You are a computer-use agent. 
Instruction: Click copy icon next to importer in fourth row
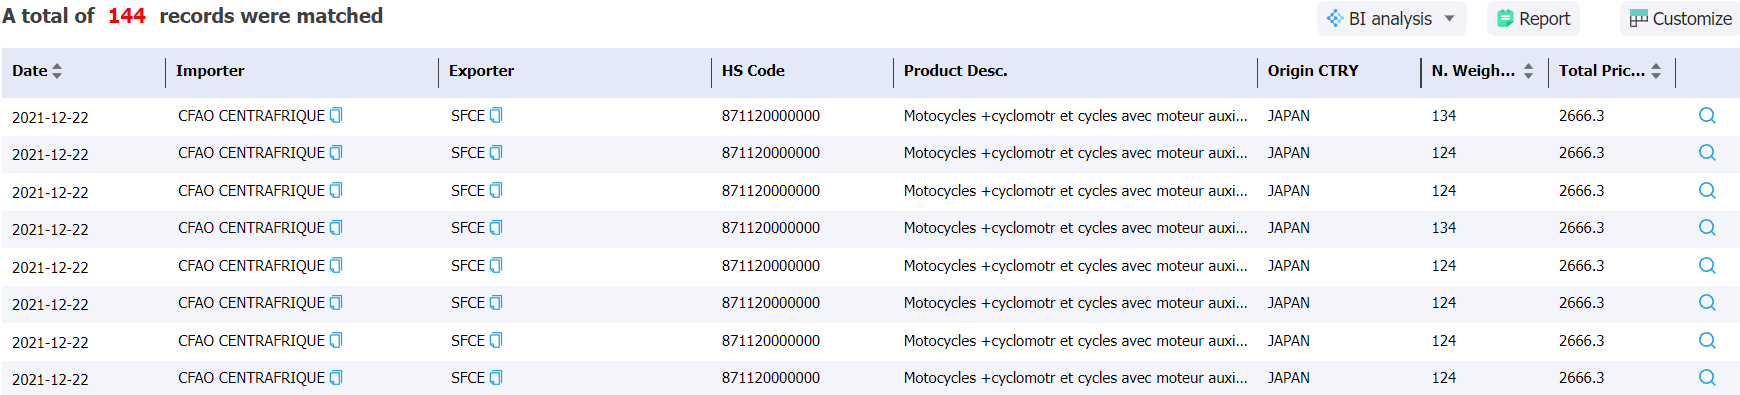[336, 228]
